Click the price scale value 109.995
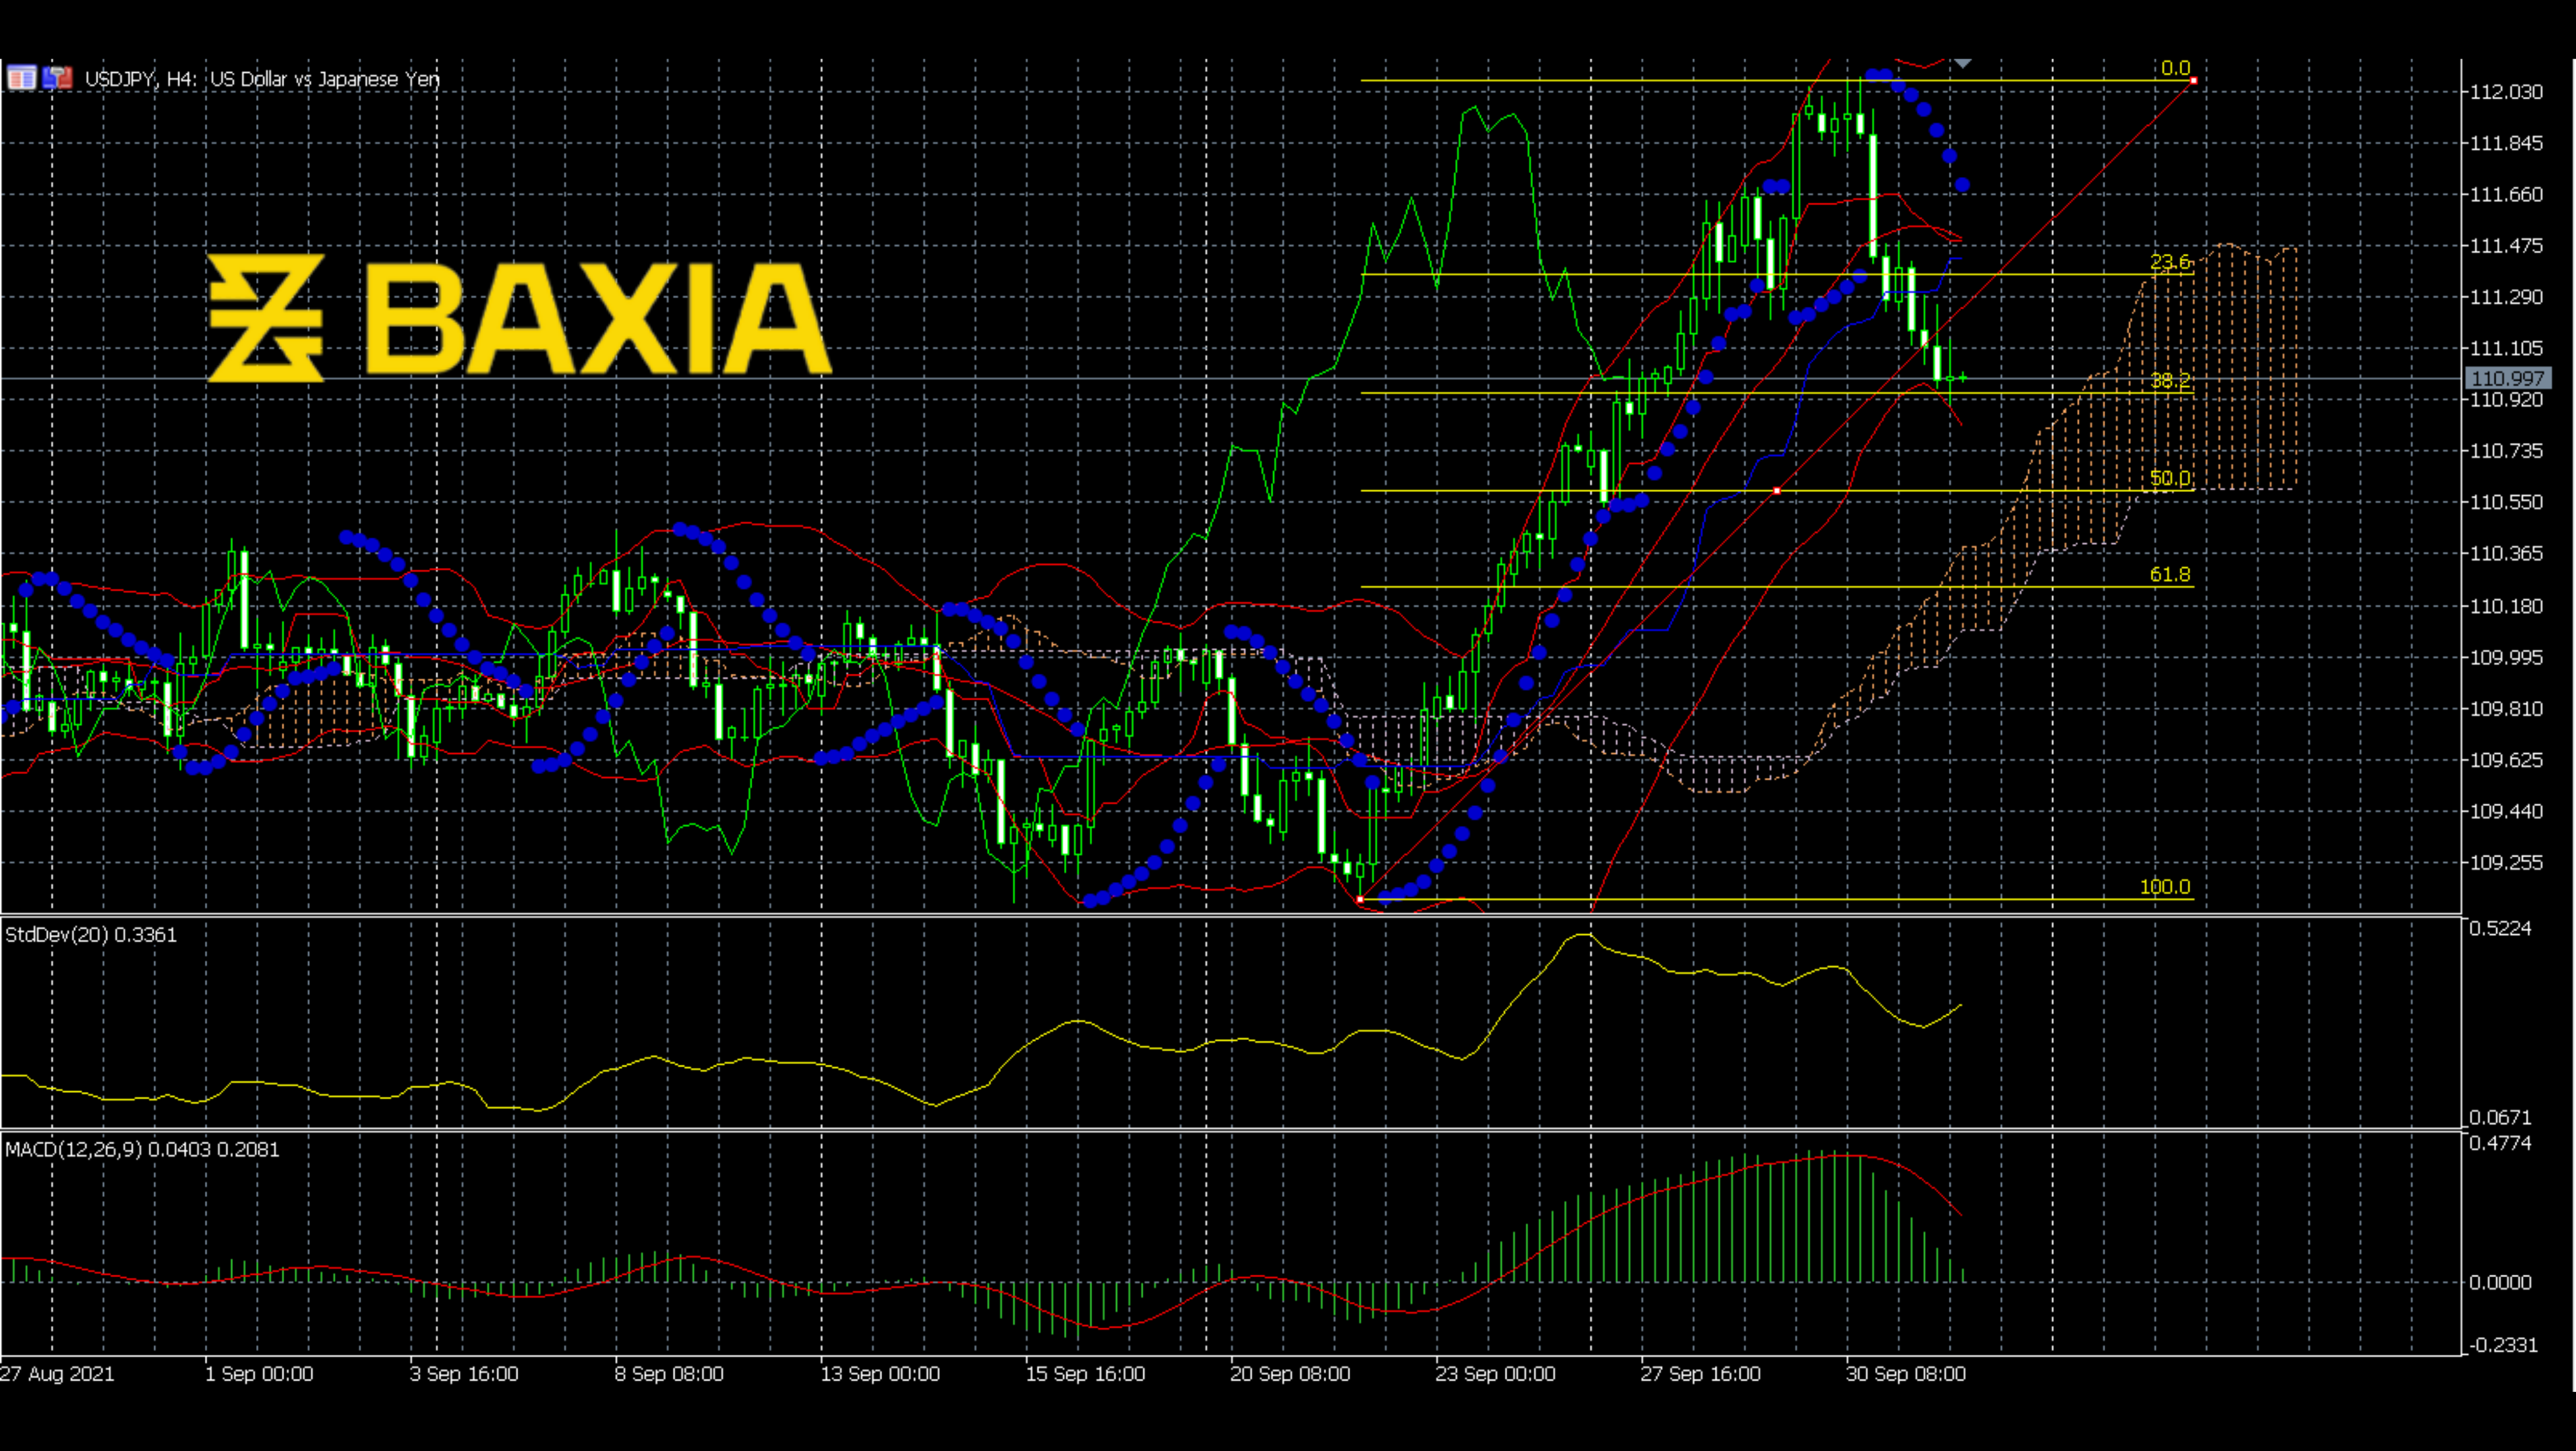The width and height of the screenshot is (2576, 1451). [2506, 657]
